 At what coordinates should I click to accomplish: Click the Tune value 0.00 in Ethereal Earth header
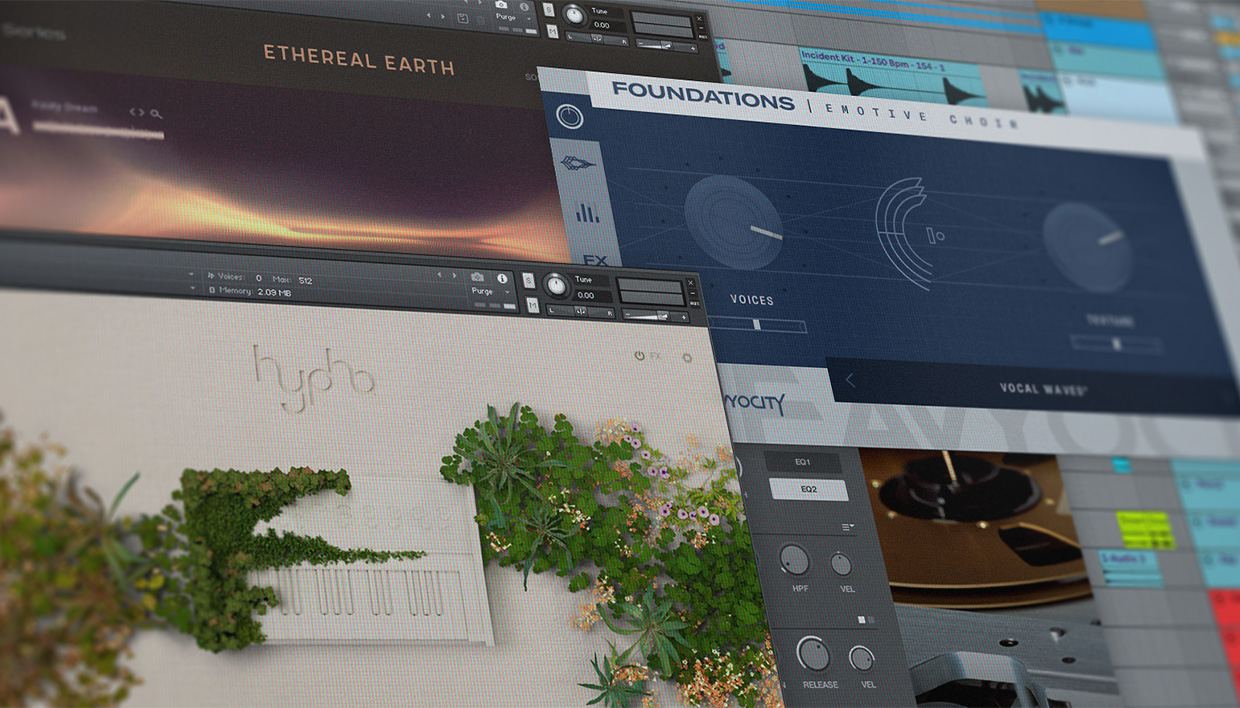[601, 25]
